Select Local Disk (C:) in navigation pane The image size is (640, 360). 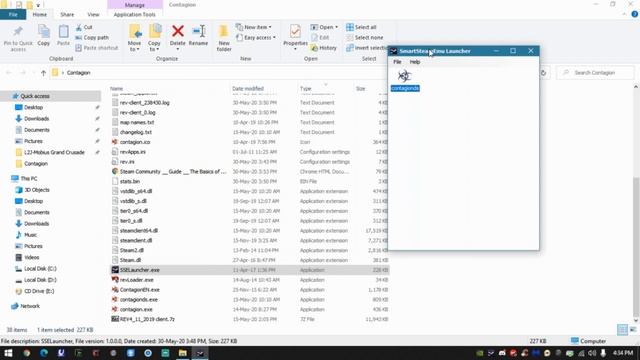coord(40,269)
